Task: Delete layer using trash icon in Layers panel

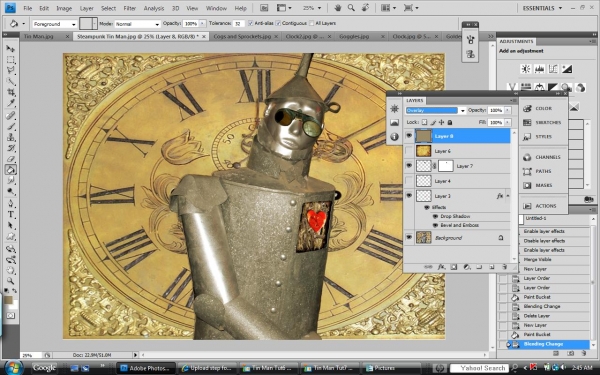Action: pos(504,267)
